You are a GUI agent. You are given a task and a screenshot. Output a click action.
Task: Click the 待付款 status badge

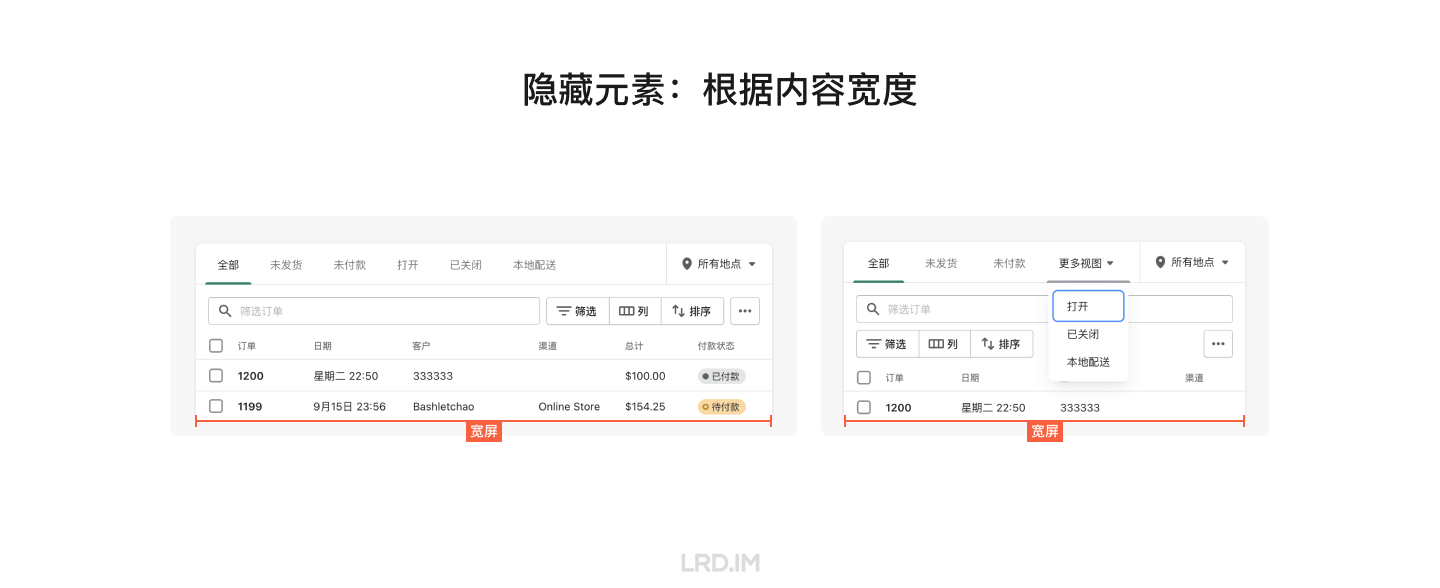coord(721,407)
